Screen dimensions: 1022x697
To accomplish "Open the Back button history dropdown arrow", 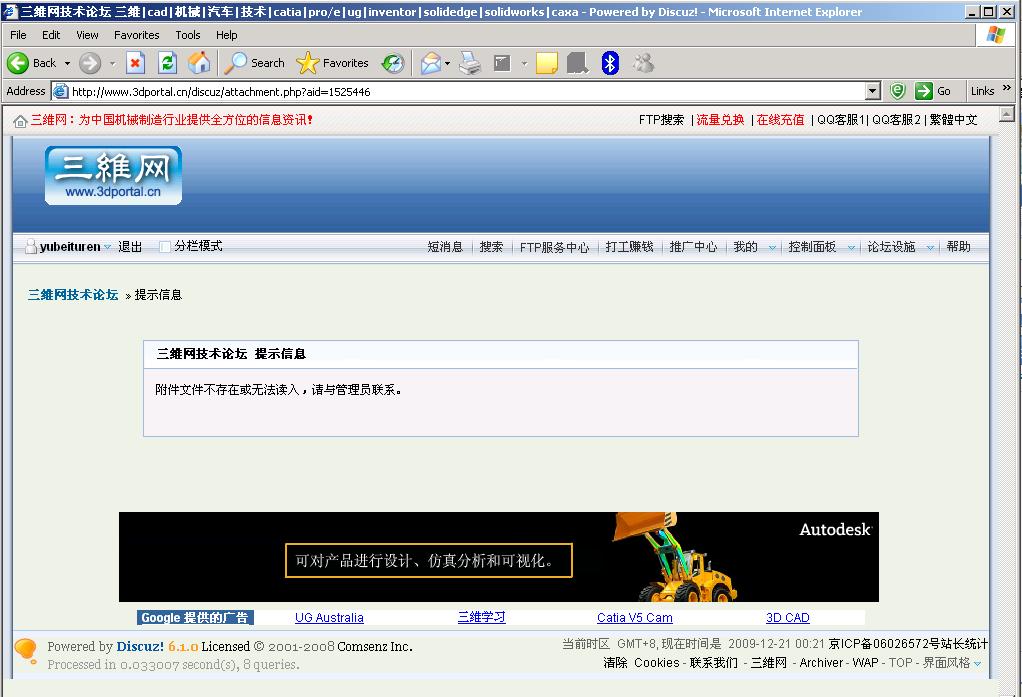I will [x=67, y=63].
